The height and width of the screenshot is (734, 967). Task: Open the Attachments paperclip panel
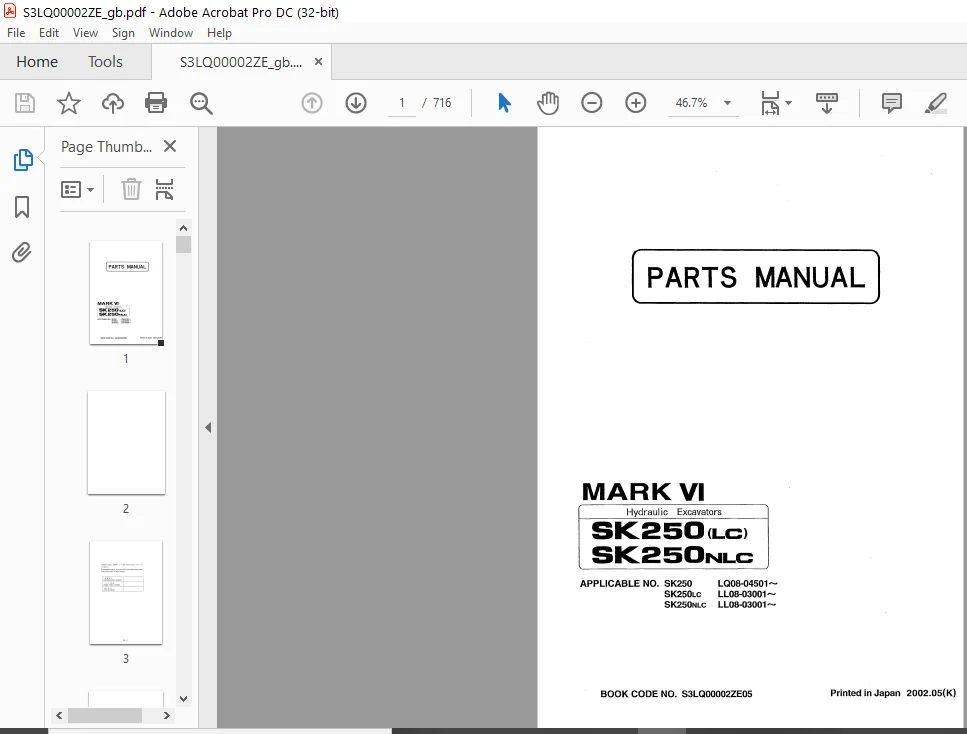pyautogui.click(x=22, y=252)
